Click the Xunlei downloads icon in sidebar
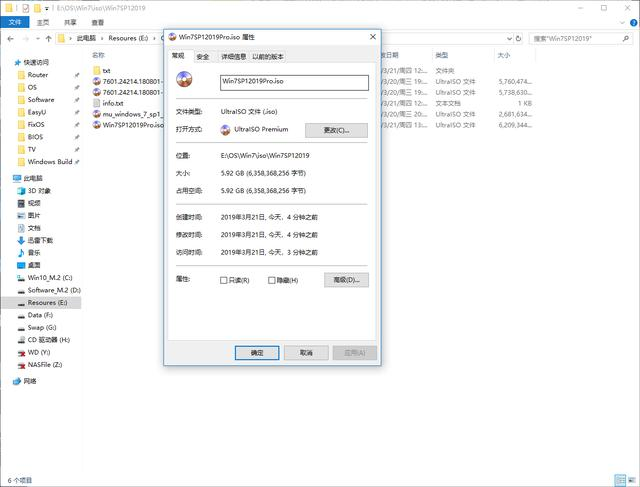The width and height of the screenshot is (640, 487). pyautogui.click(x=21, y=240)
